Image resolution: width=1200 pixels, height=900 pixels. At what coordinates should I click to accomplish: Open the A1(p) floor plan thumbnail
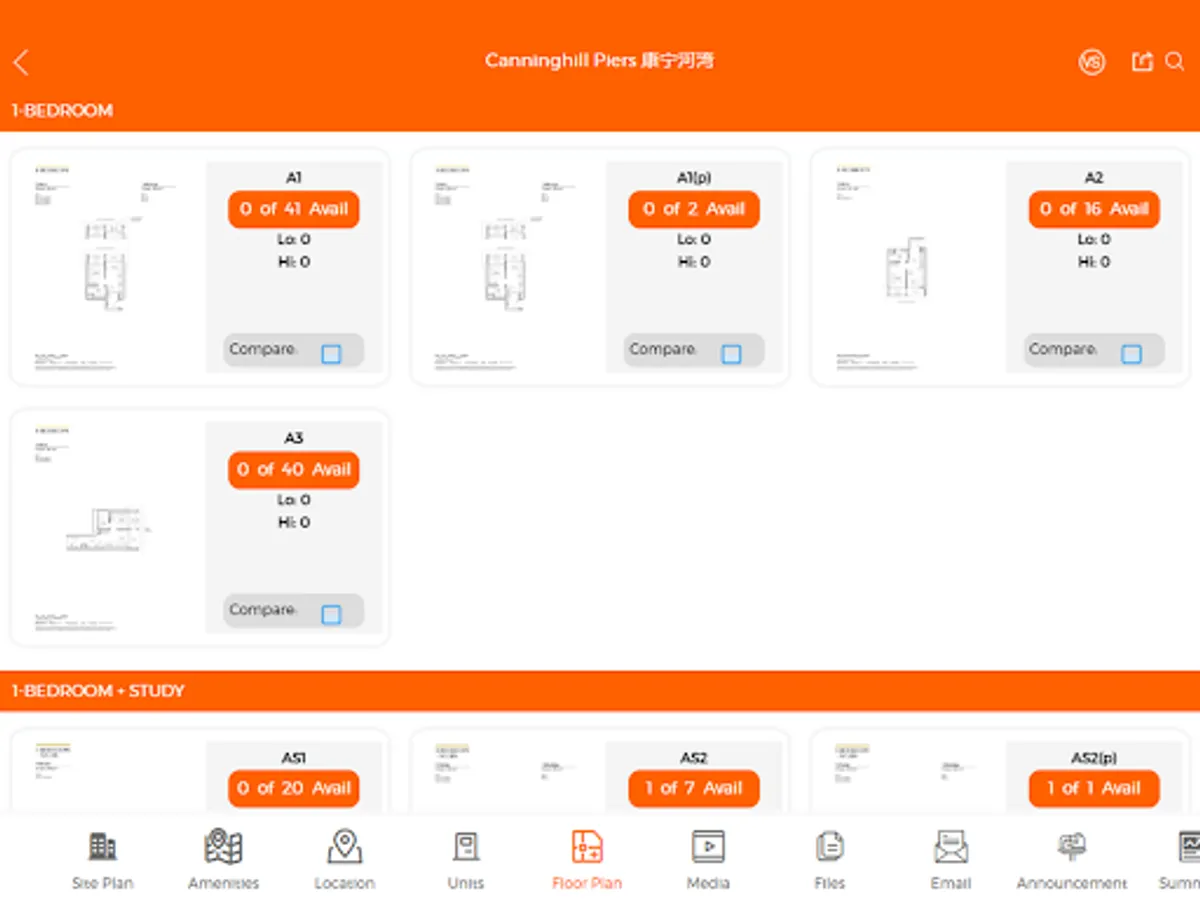point(506,267)
